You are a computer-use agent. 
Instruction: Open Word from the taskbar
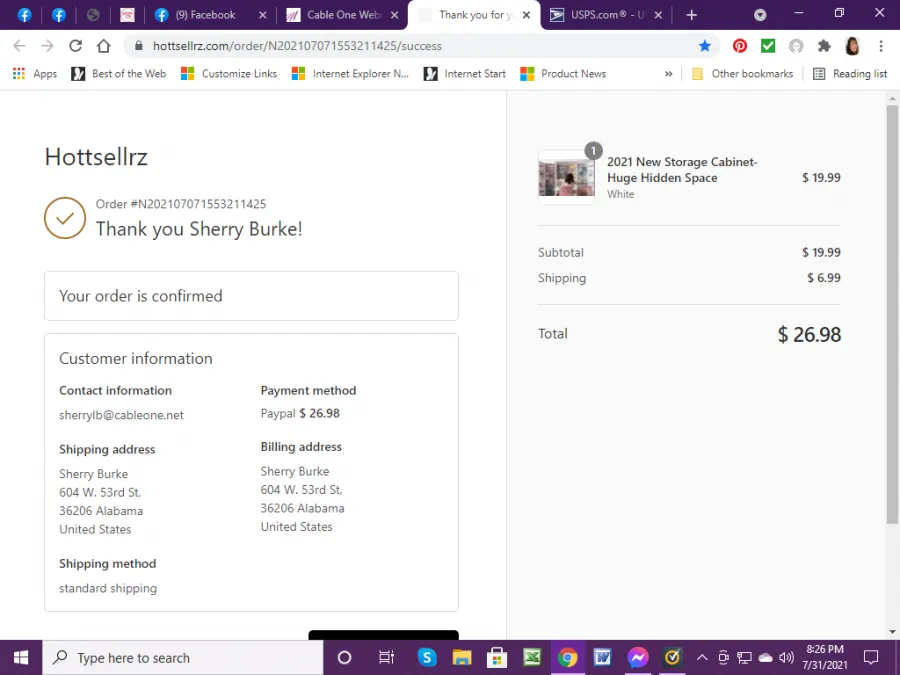602,658
